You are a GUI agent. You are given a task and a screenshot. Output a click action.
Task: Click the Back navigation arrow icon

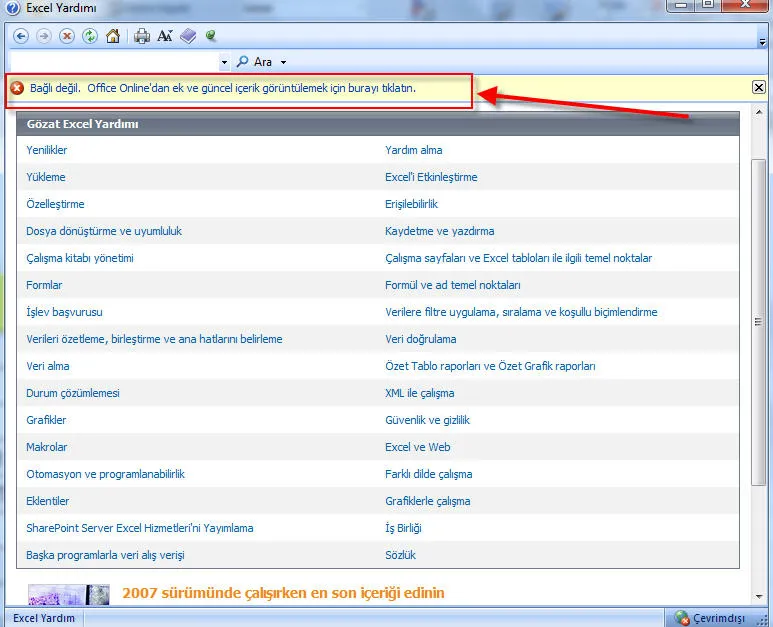[20, 36]
